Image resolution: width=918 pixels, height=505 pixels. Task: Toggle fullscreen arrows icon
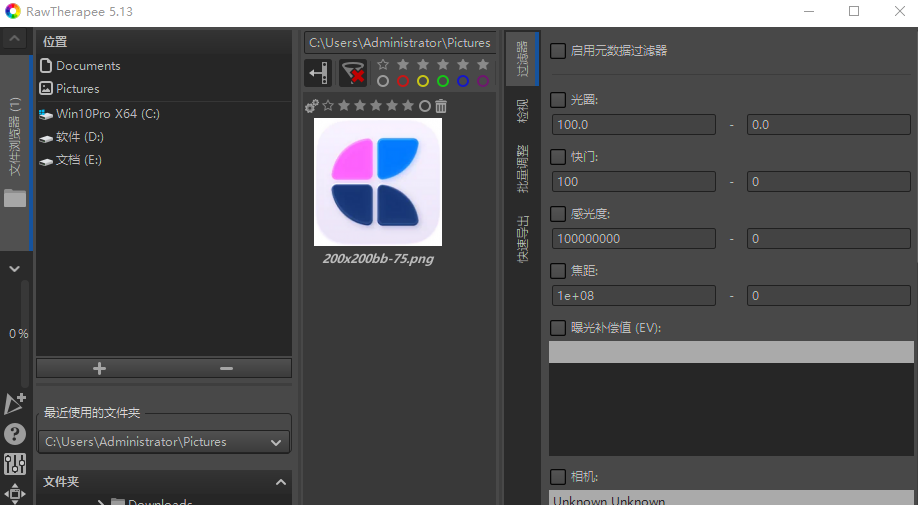tap(15, 494)
